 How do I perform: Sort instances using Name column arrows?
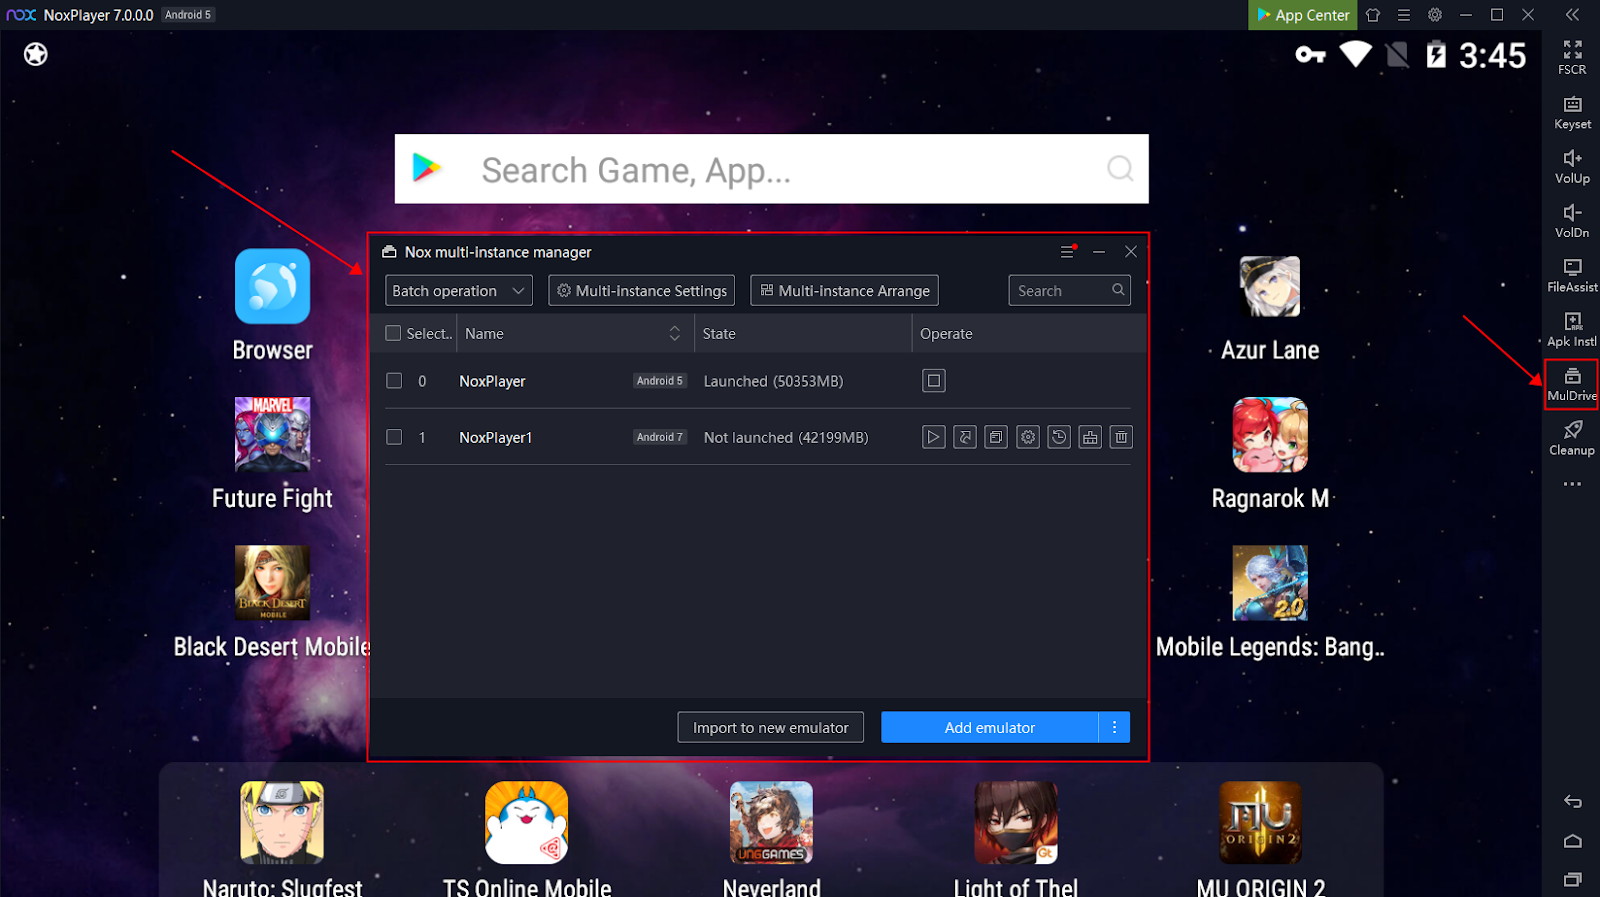(x=675, y=333)
